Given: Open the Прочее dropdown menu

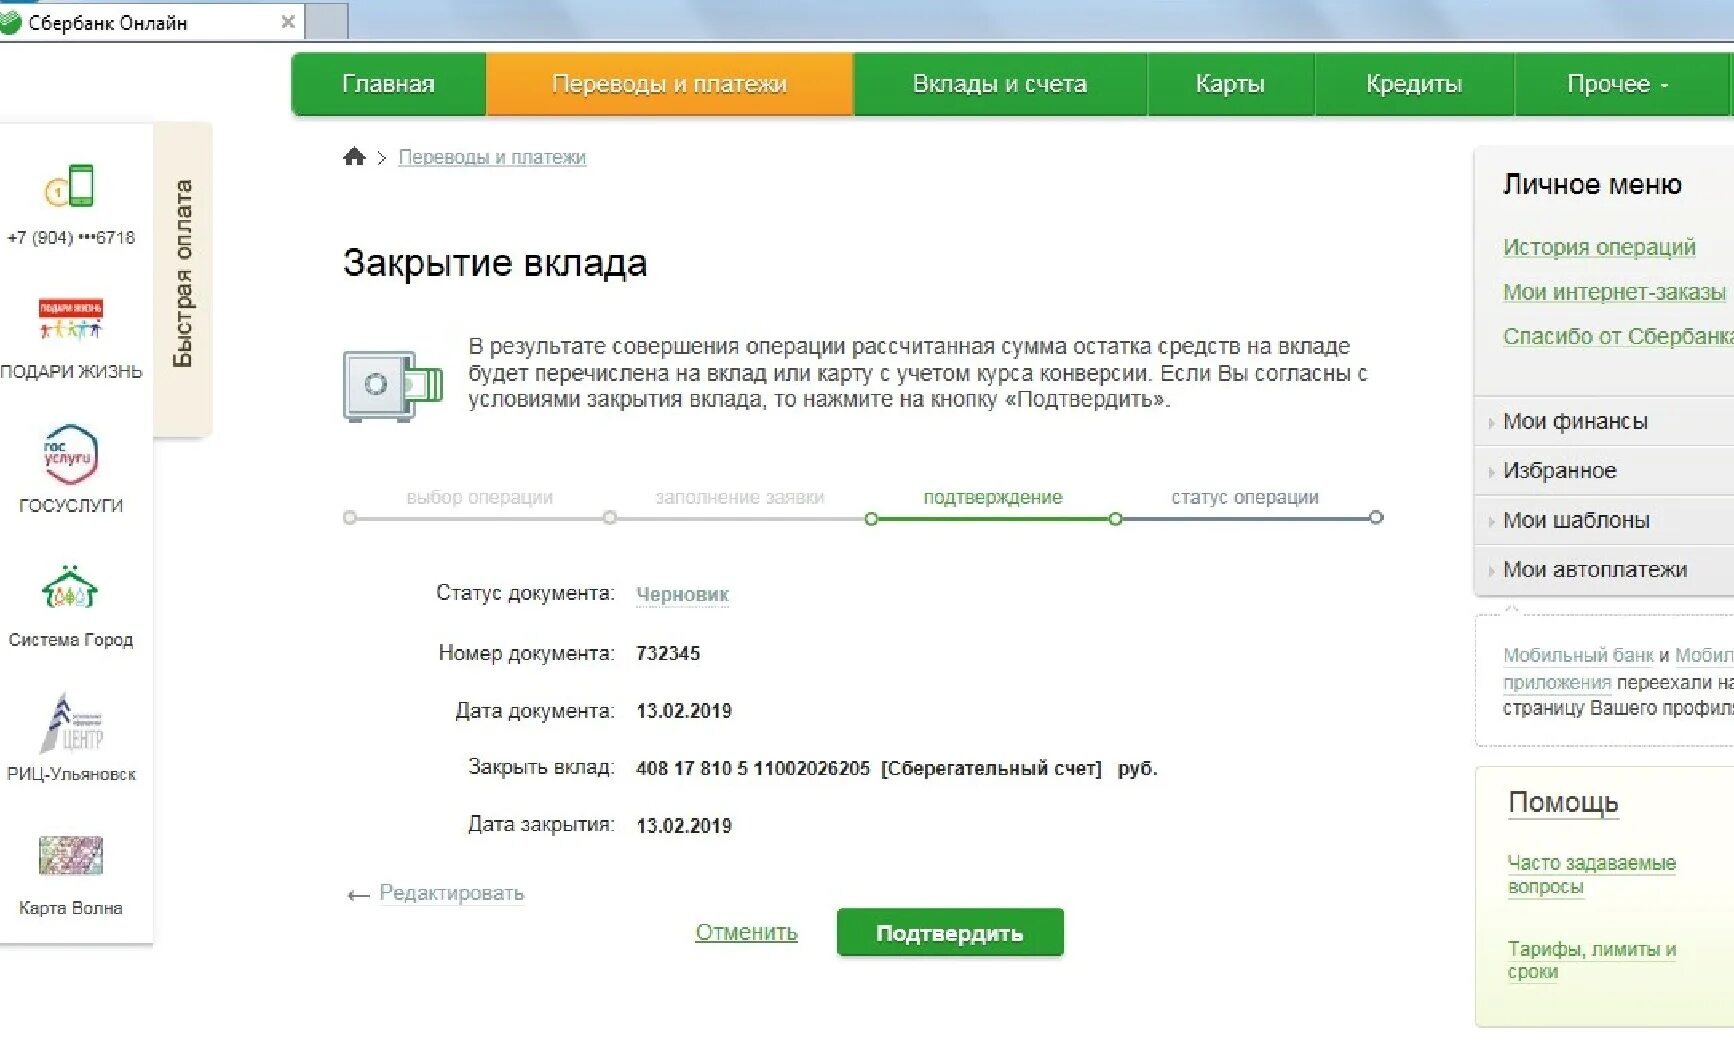Looking at the screenshot, I should 1617,84.
